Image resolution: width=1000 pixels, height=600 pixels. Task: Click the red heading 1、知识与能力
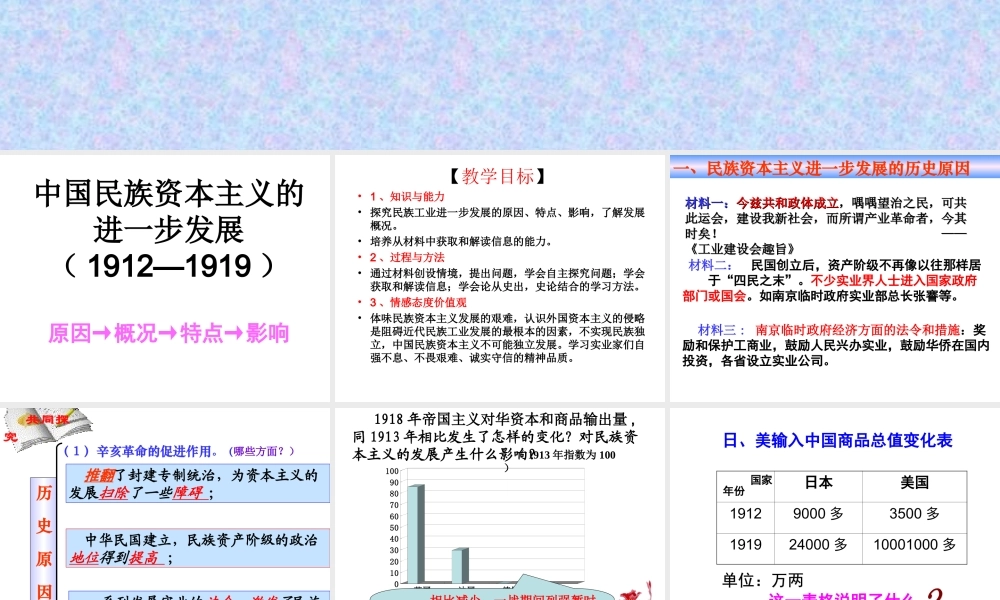[x=407, y=196]
